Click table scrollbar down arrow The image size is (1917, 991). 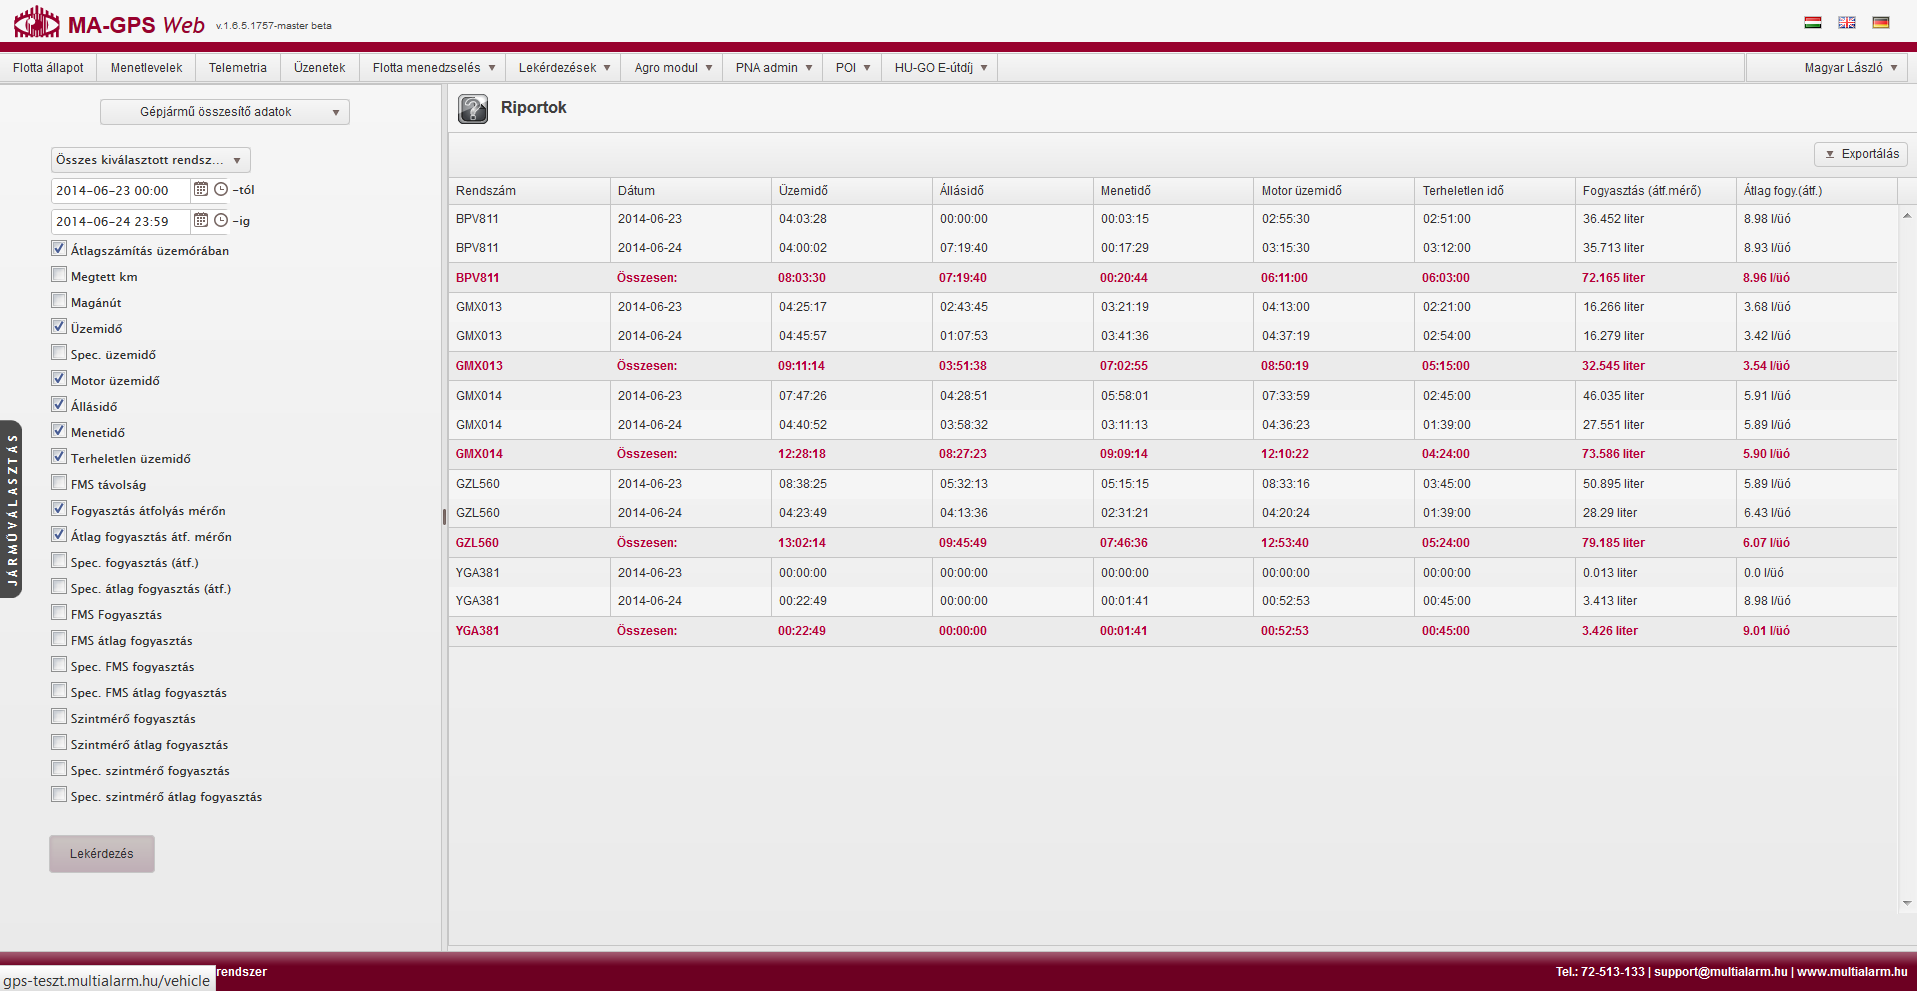1907,903
